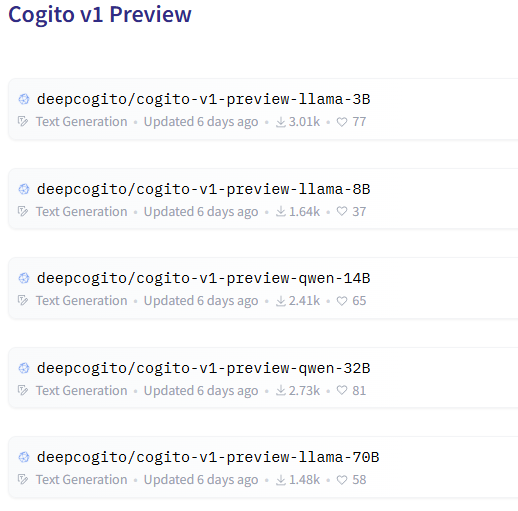Click the avatar icon beside cogito-v1-preview-llama-3B
This screenshot has height=511, width=518.
pyautogui.click(x=24, y=99)
